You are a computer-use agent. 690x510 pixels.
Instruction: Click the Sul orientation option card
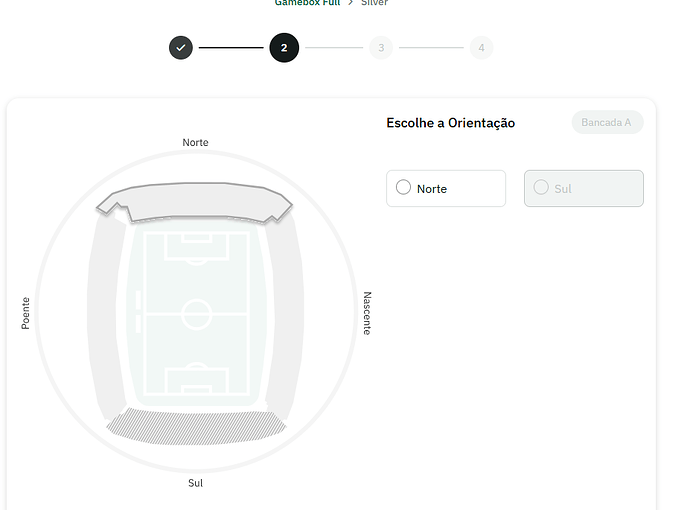point(584,188)
